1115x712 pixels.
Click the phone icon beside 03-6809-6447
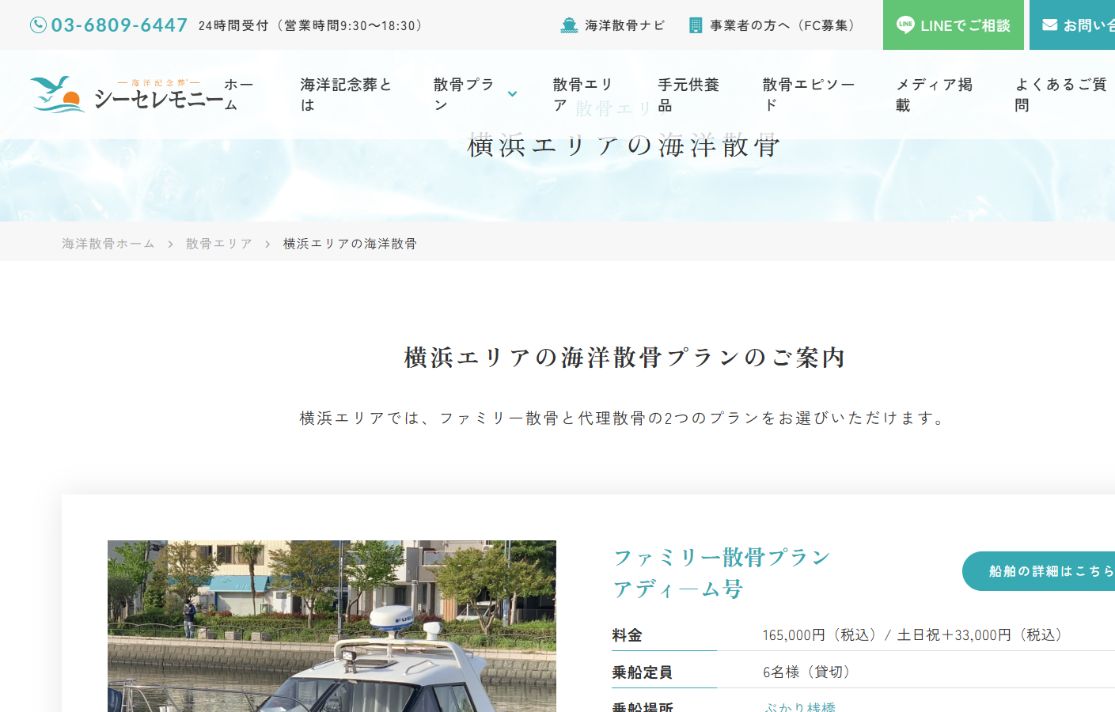[38, 26]
